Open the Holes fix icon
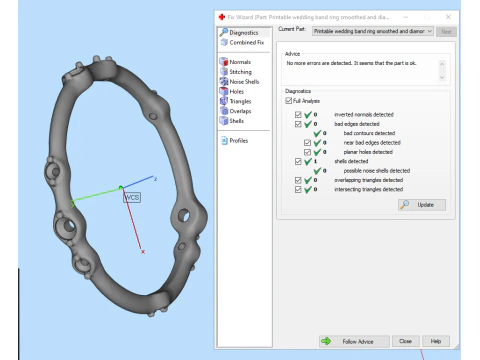480x360 pixels. [x=224, y=91]
